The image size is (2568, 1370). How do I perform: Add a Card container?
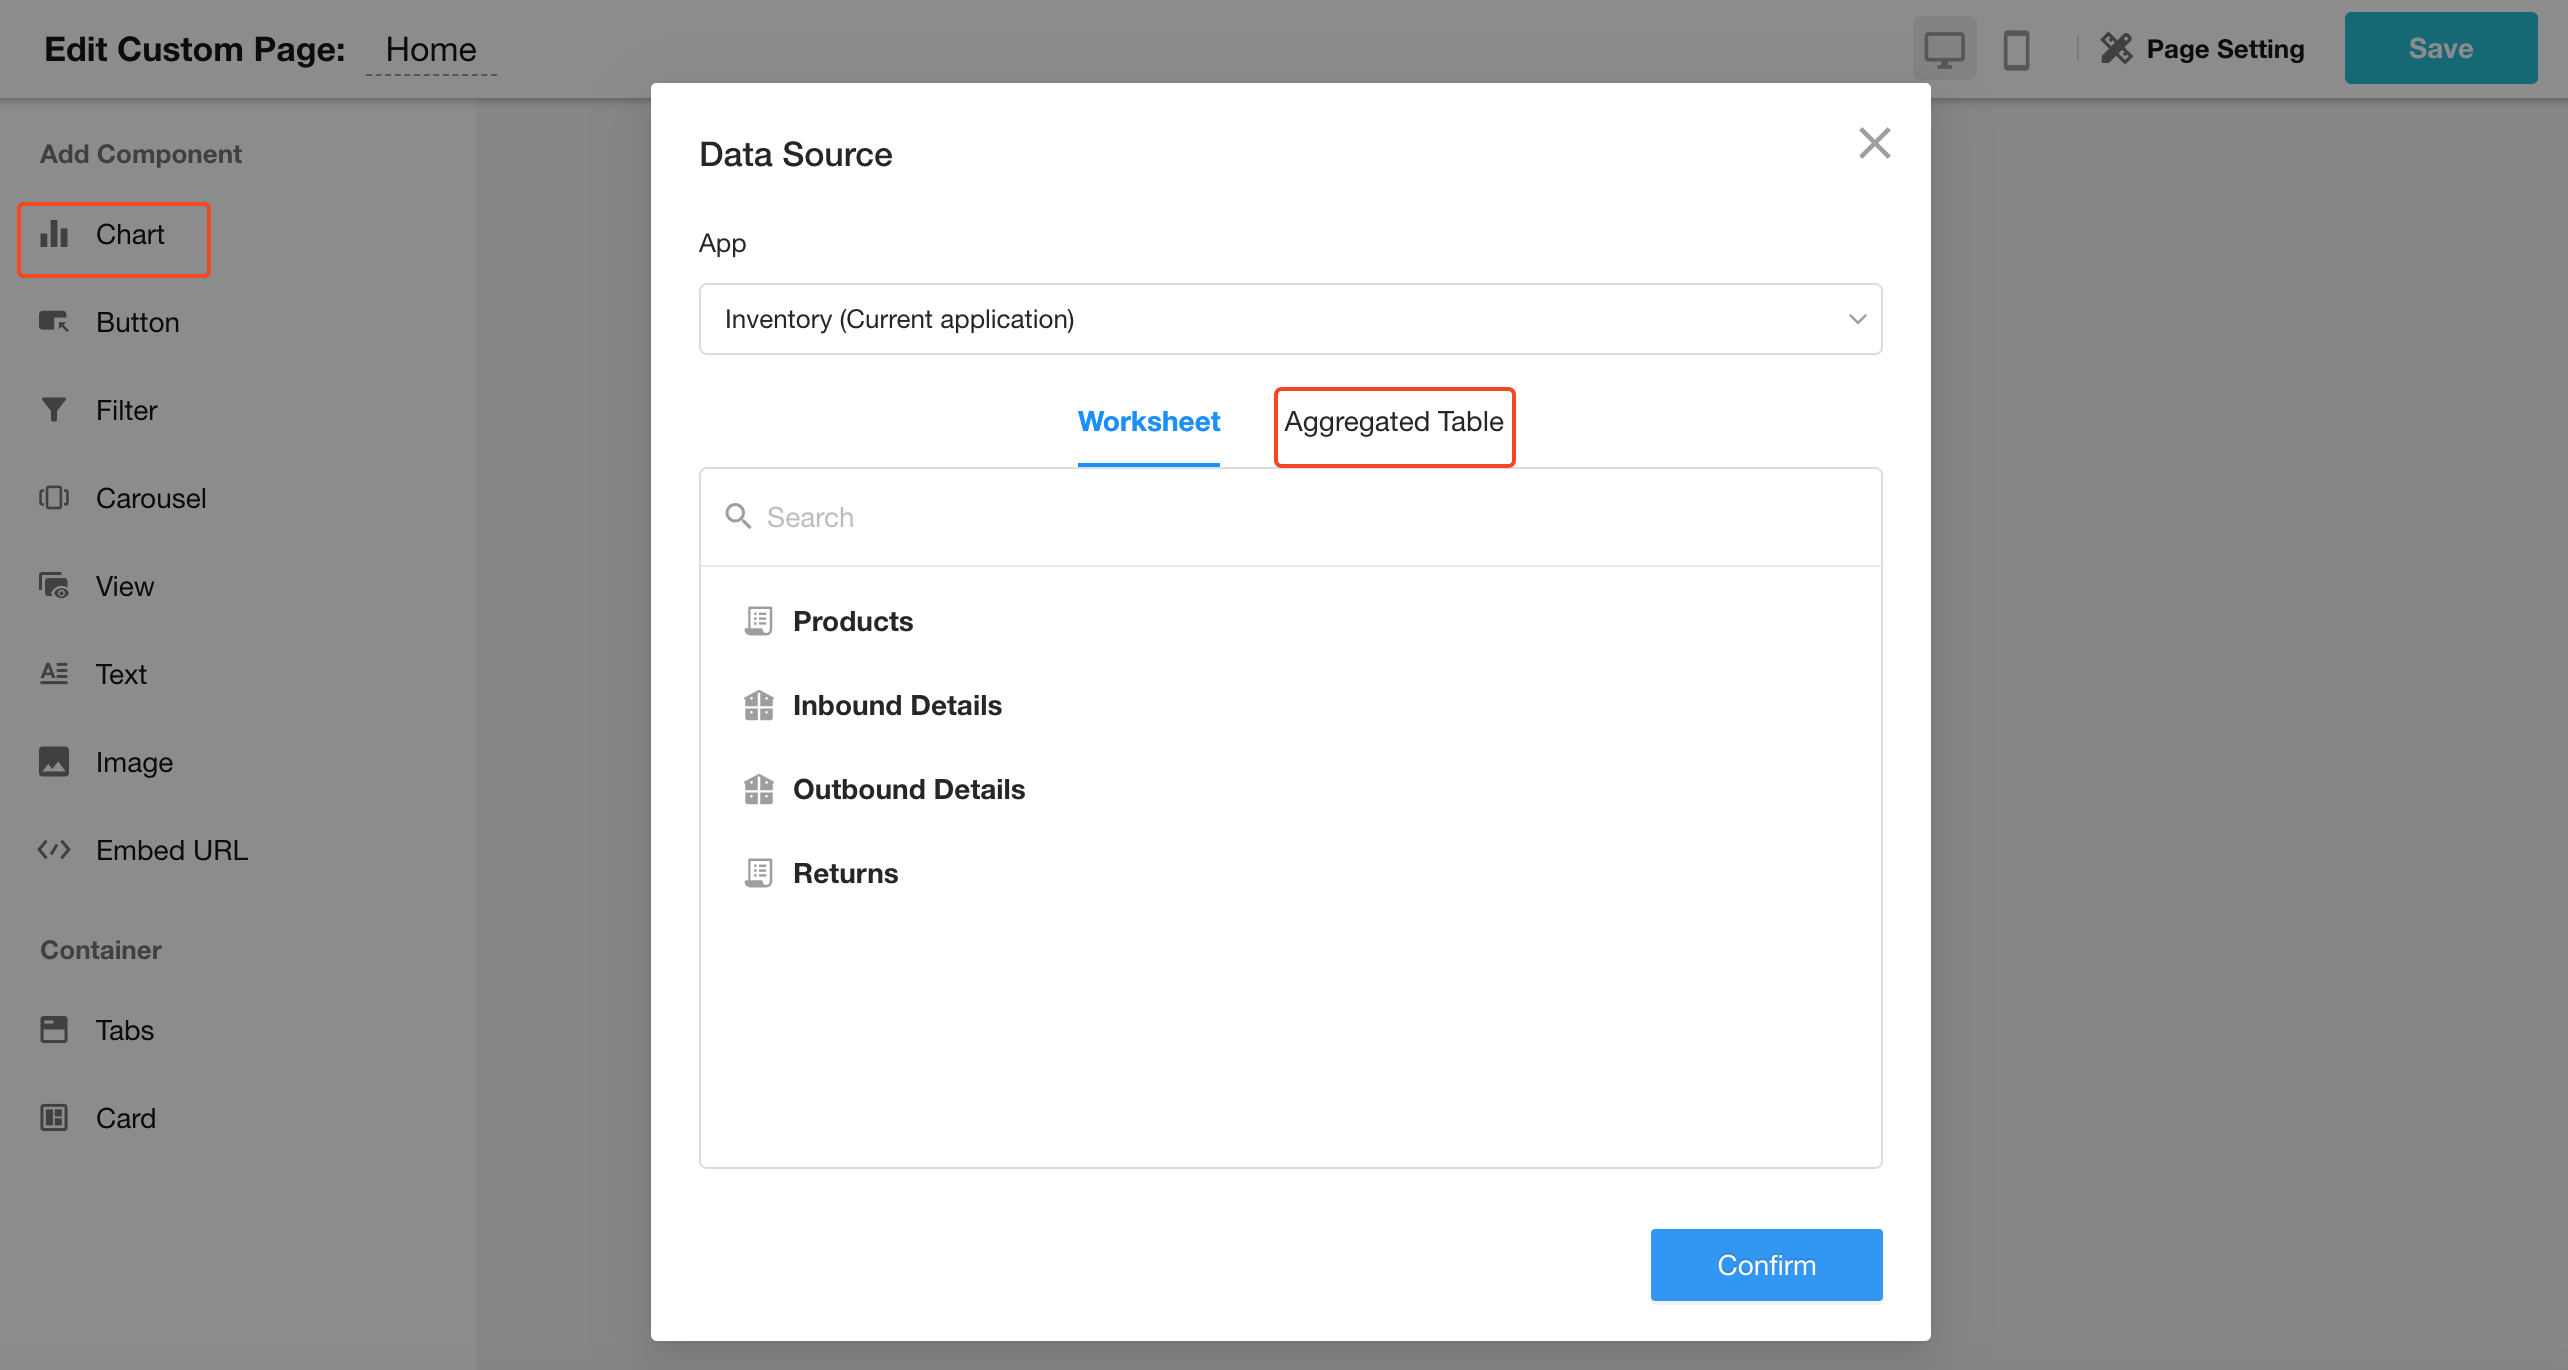(x=125, y=1118)
